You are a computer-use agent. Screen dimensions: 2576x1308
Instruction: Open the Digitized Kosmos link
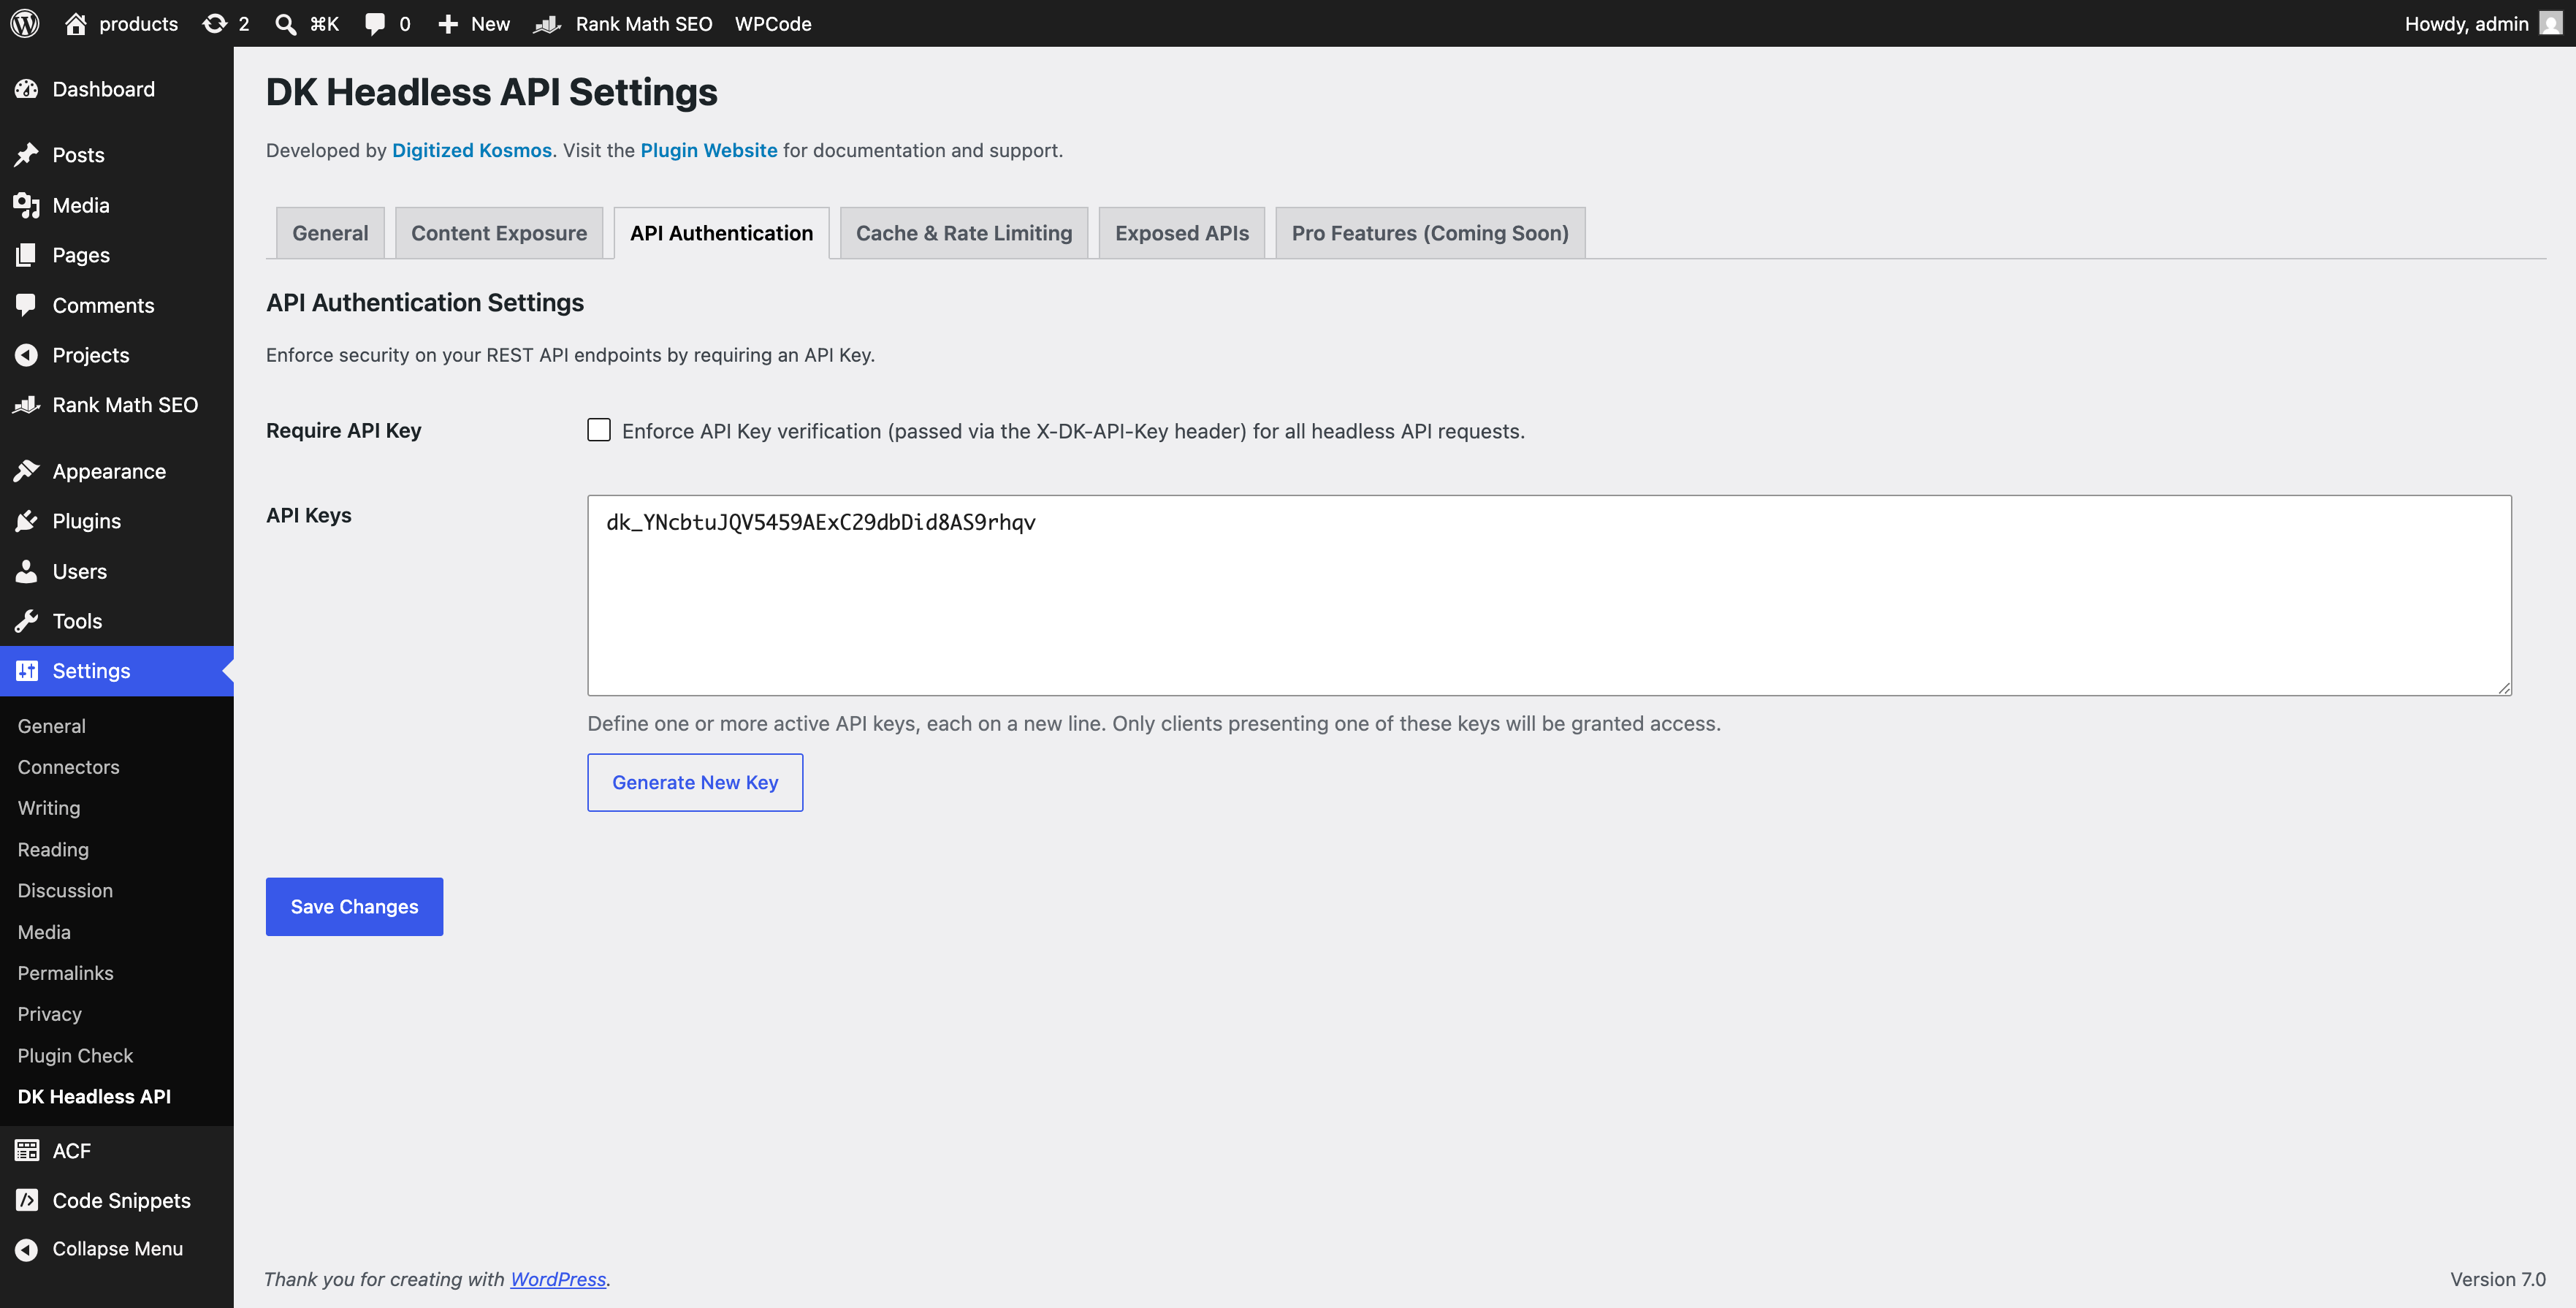coord(472,150)
